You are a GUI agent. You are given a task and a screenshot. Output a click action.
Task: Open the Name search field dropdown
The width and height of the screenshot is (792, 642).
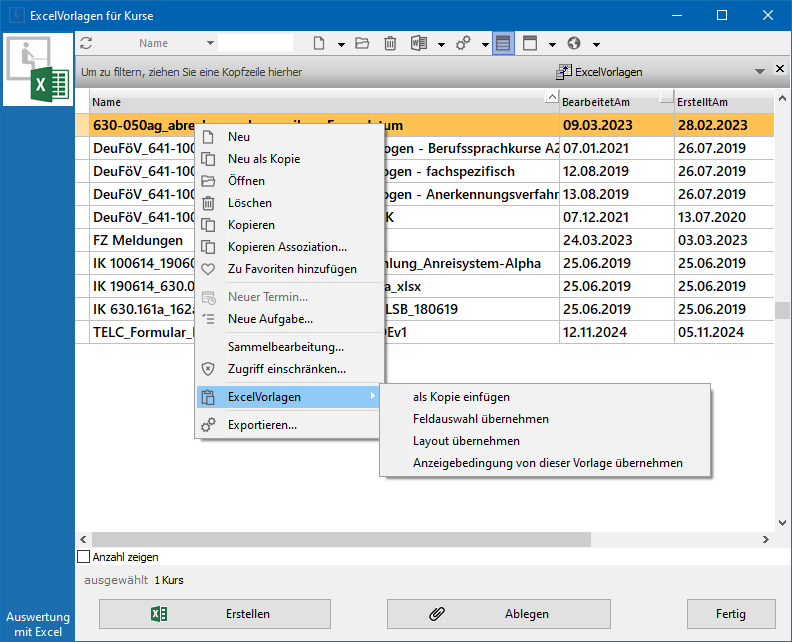210,43
